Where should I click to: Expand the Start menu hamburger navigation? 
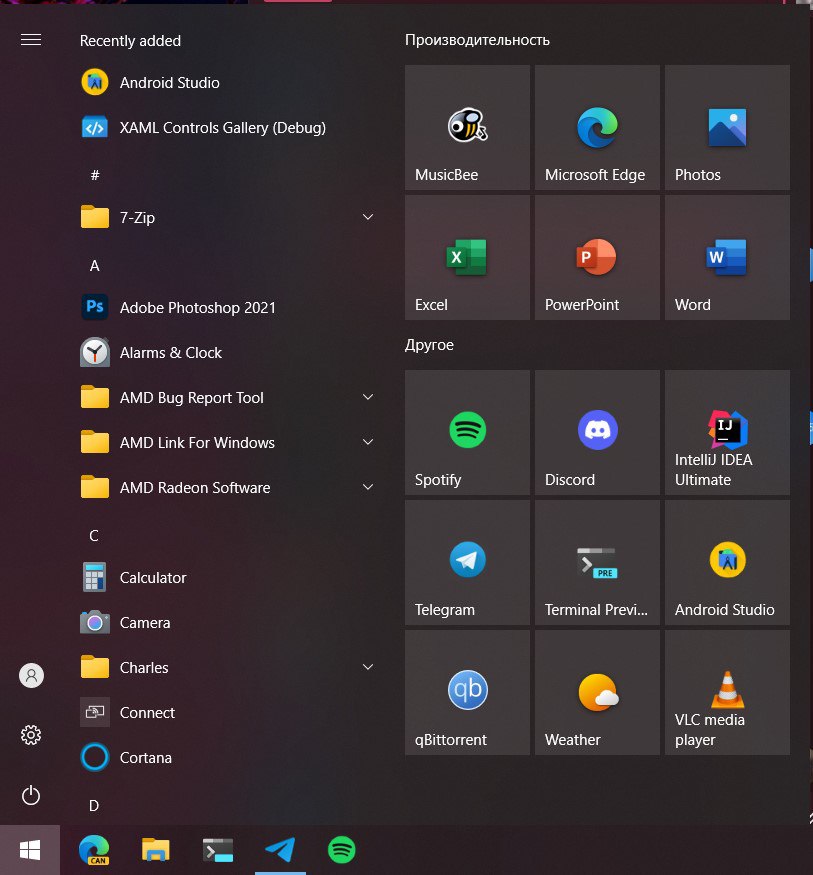(31, 40)
